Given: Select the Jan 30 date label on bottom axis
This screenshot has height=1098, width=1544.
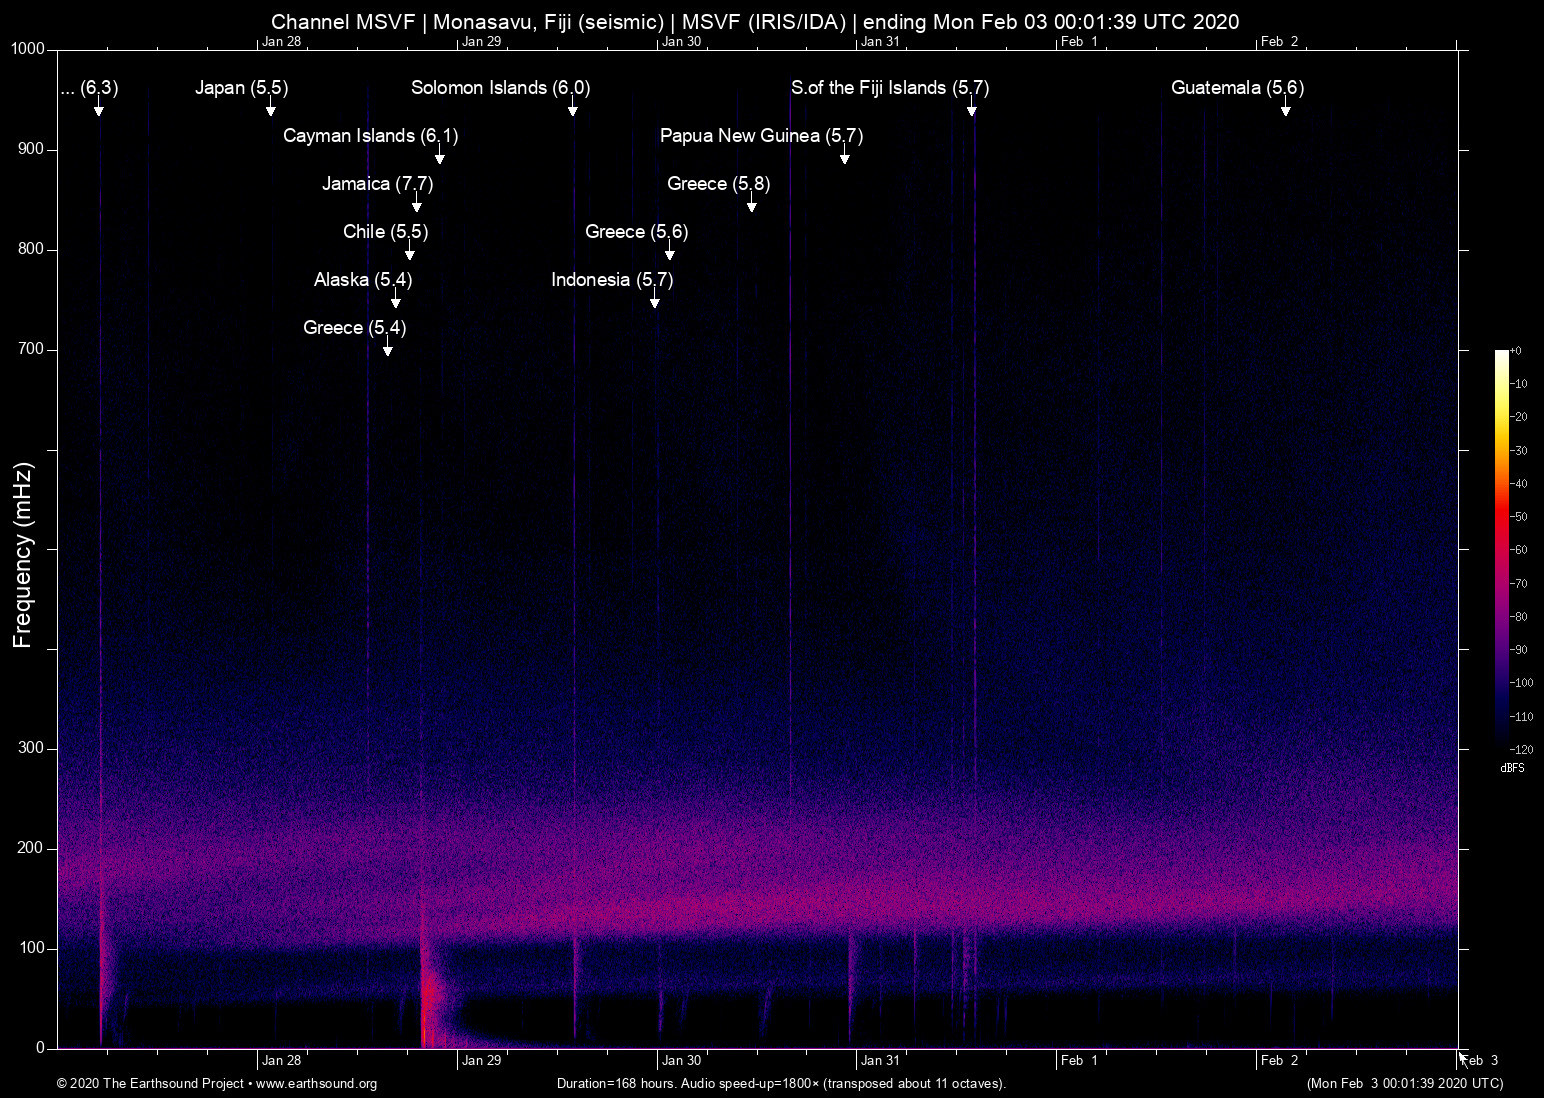Looking at the screenshot, I should coord(683,1060).
